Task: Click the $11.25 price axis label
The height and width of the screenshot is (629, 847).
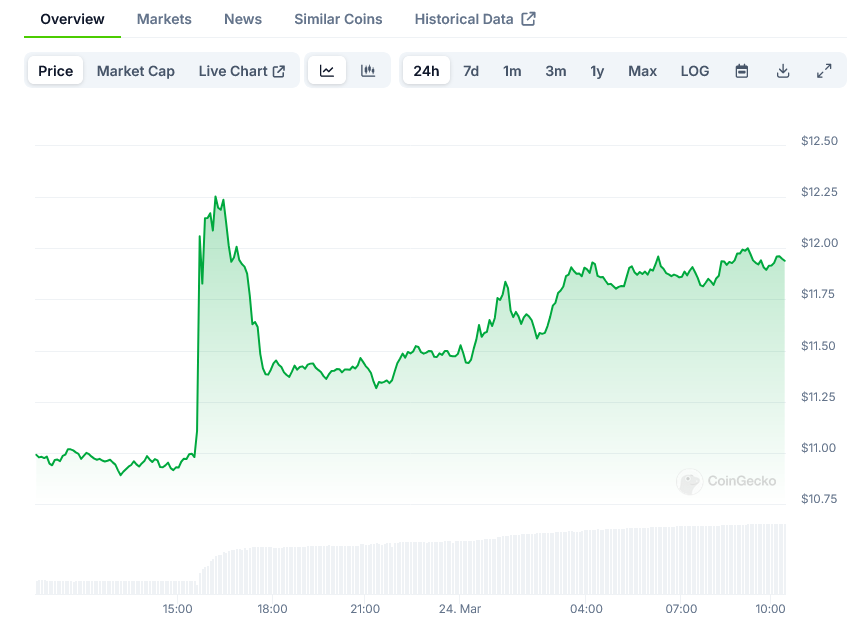Action: [818, 397]
